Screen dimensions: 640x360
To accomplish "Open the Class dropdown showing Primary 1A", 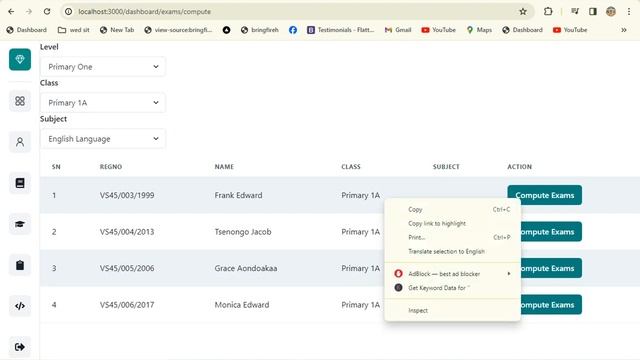I will point(103,102).
